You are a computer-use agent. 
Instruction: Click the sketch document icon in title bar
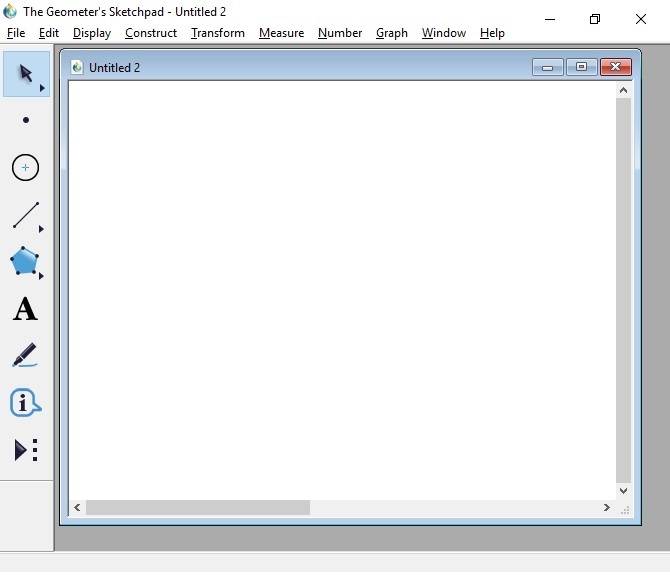click(77, 68)
